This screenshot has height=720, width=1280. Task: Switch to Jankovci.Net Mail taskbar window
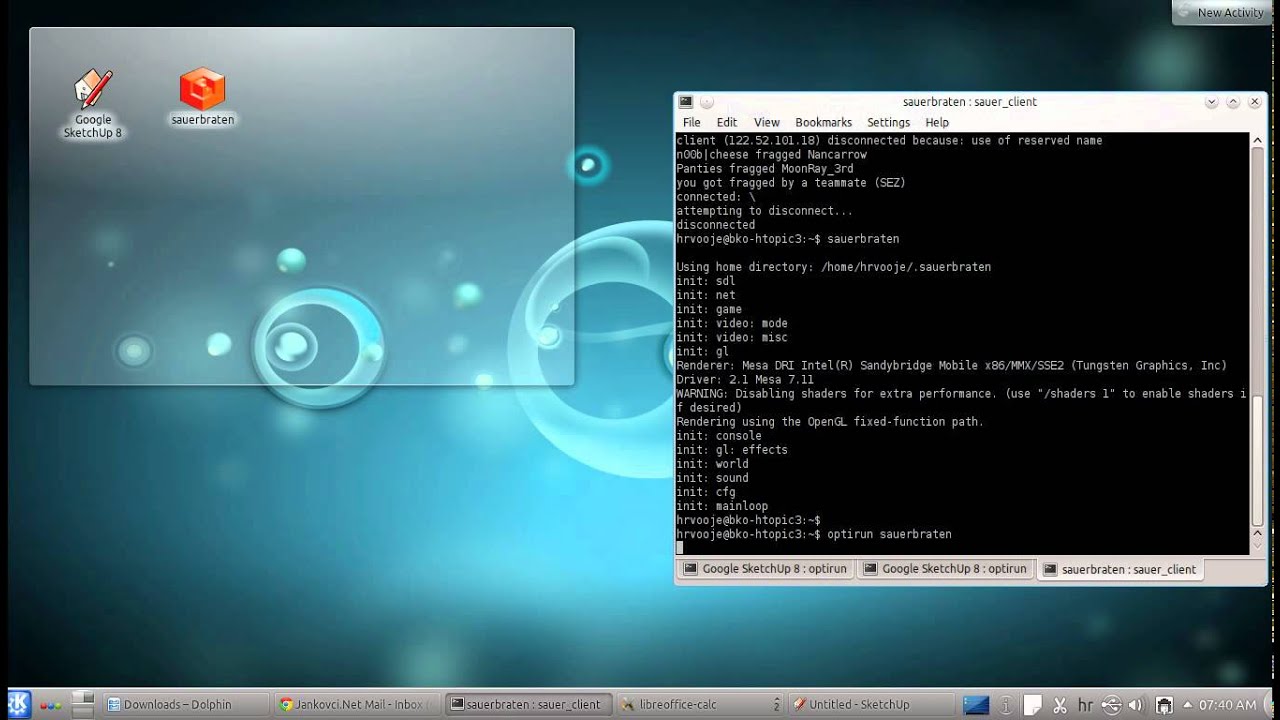[x=358, y=704]
